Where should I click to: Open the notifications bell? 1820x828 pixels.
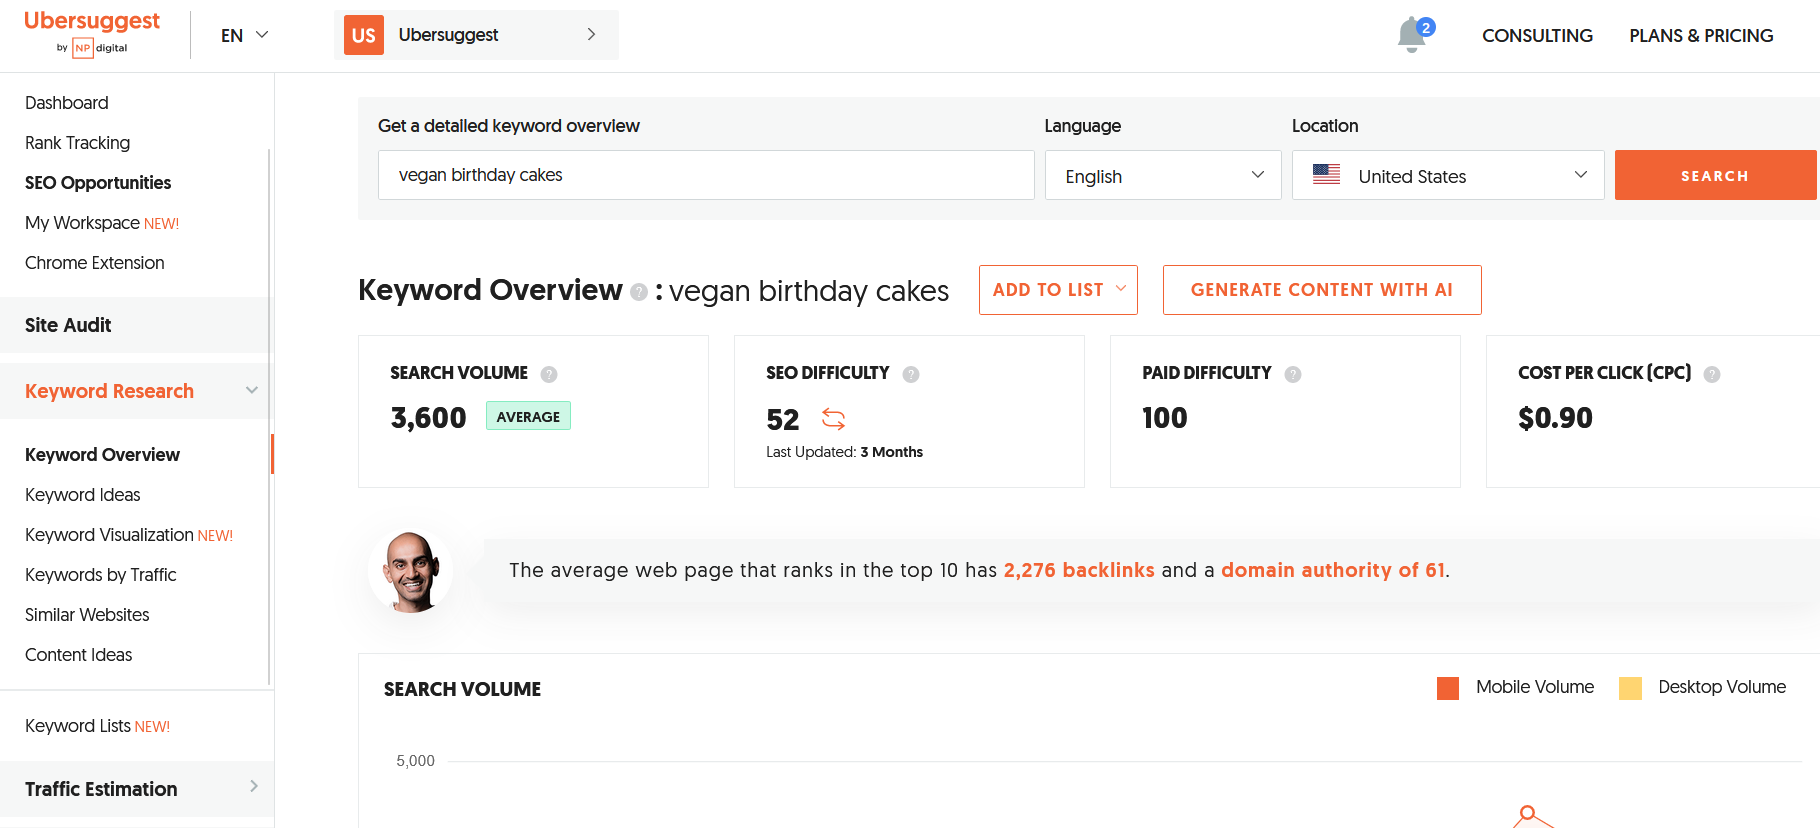pos(1413,35)
